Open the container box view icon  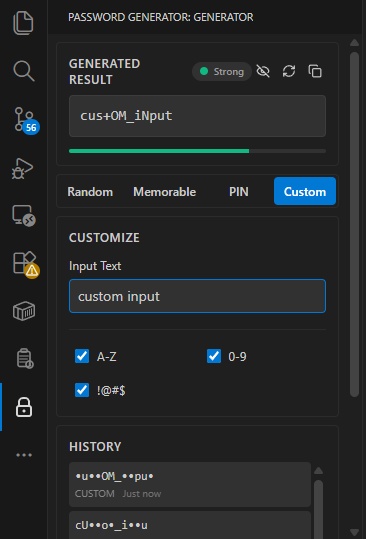(x=24, y=311)
